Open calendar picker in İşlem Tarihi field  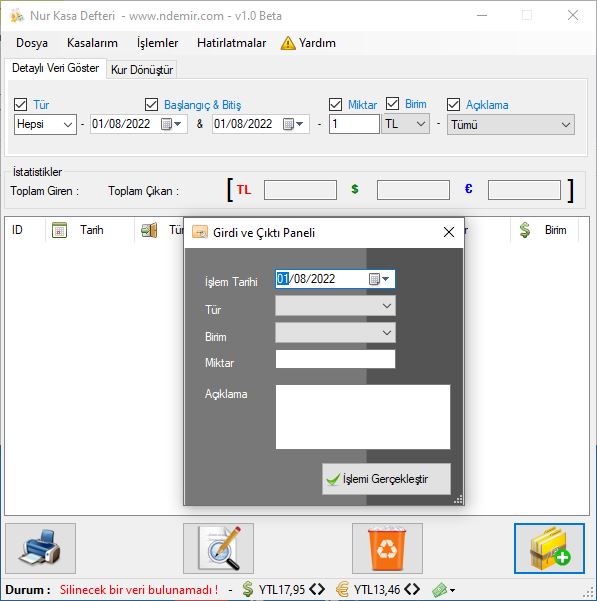tap(379, 279)
